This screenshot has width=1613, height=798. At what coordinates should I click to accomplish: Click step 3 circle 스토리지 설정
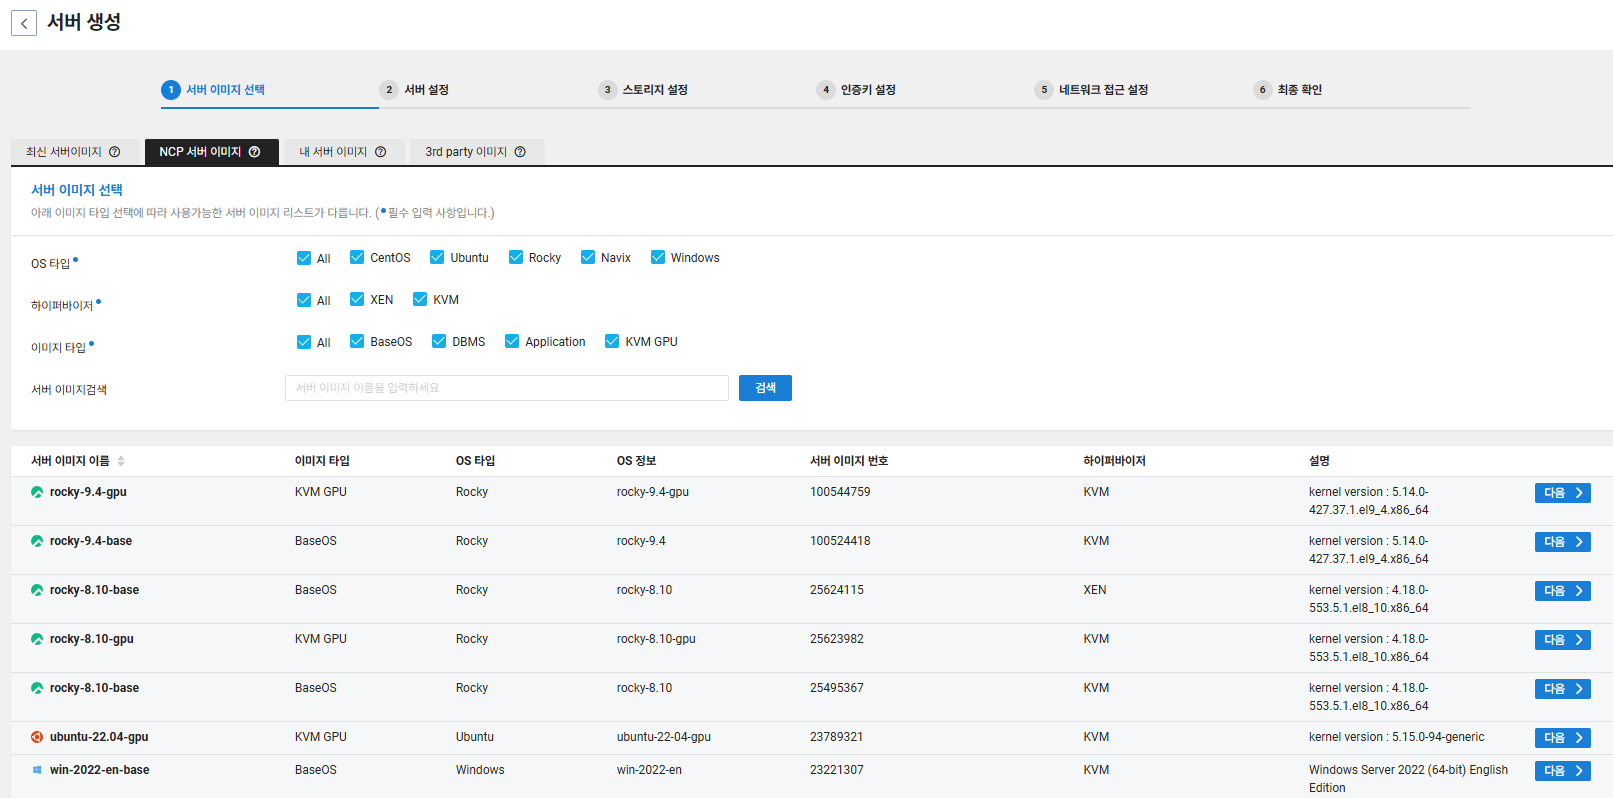point(607,90)
